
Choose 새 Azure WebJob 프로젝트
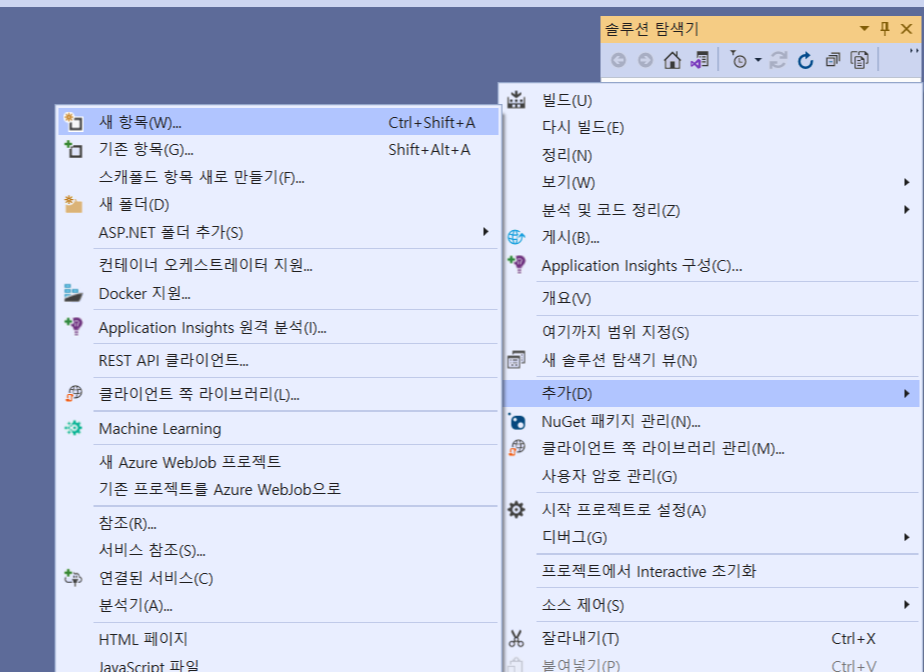[278, 462]
